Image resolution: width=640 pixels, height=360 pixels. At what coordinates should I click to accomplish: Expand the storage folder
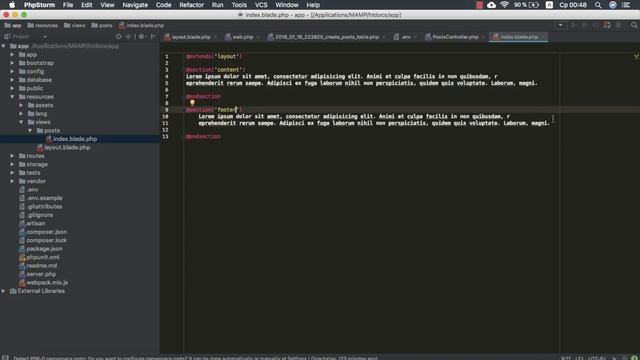[12, 164]
